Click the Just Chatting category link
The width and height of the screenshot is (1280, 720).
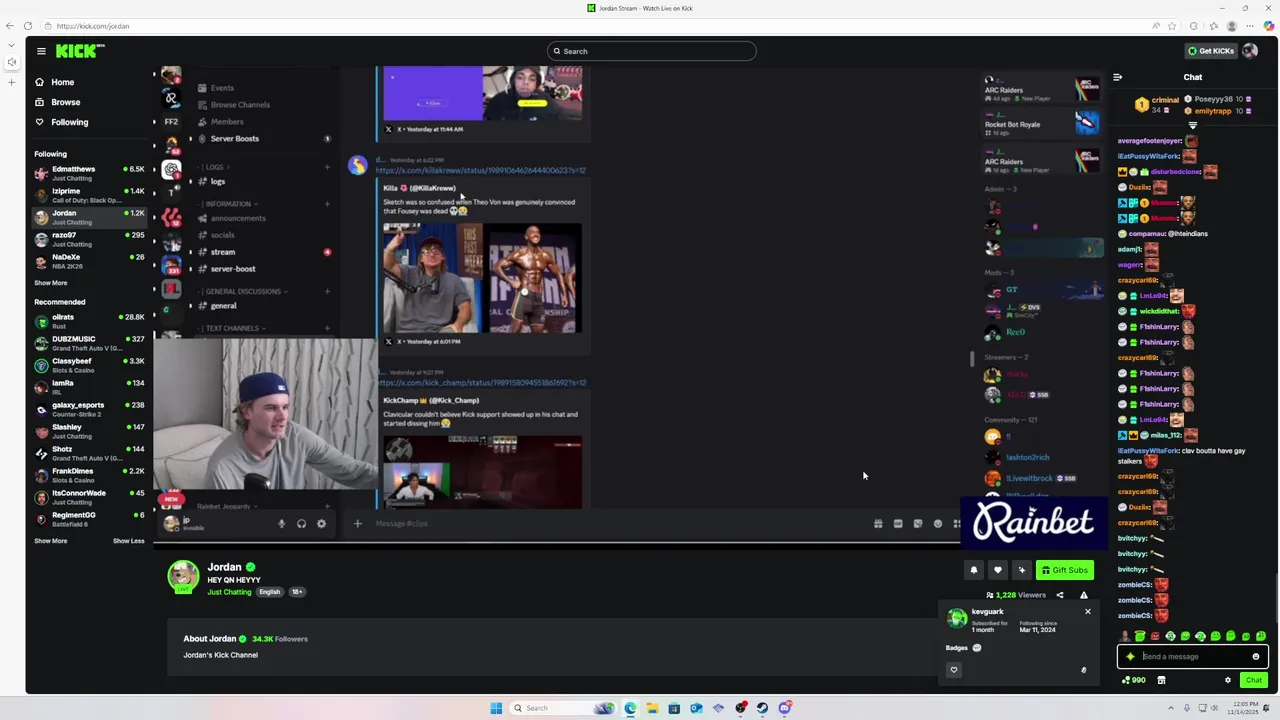pos(229,592)
